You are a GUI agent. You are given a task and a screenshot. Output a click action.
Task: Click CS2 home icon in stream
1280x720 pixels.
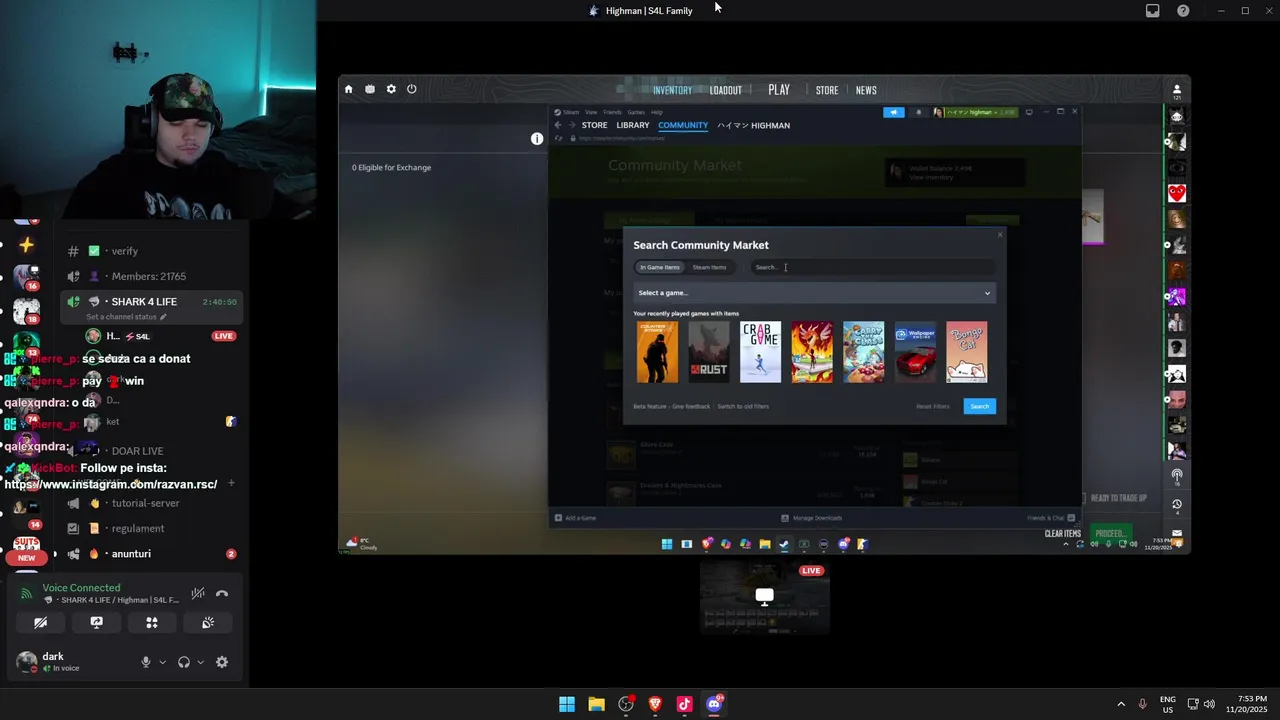click(x=348, y=89)
